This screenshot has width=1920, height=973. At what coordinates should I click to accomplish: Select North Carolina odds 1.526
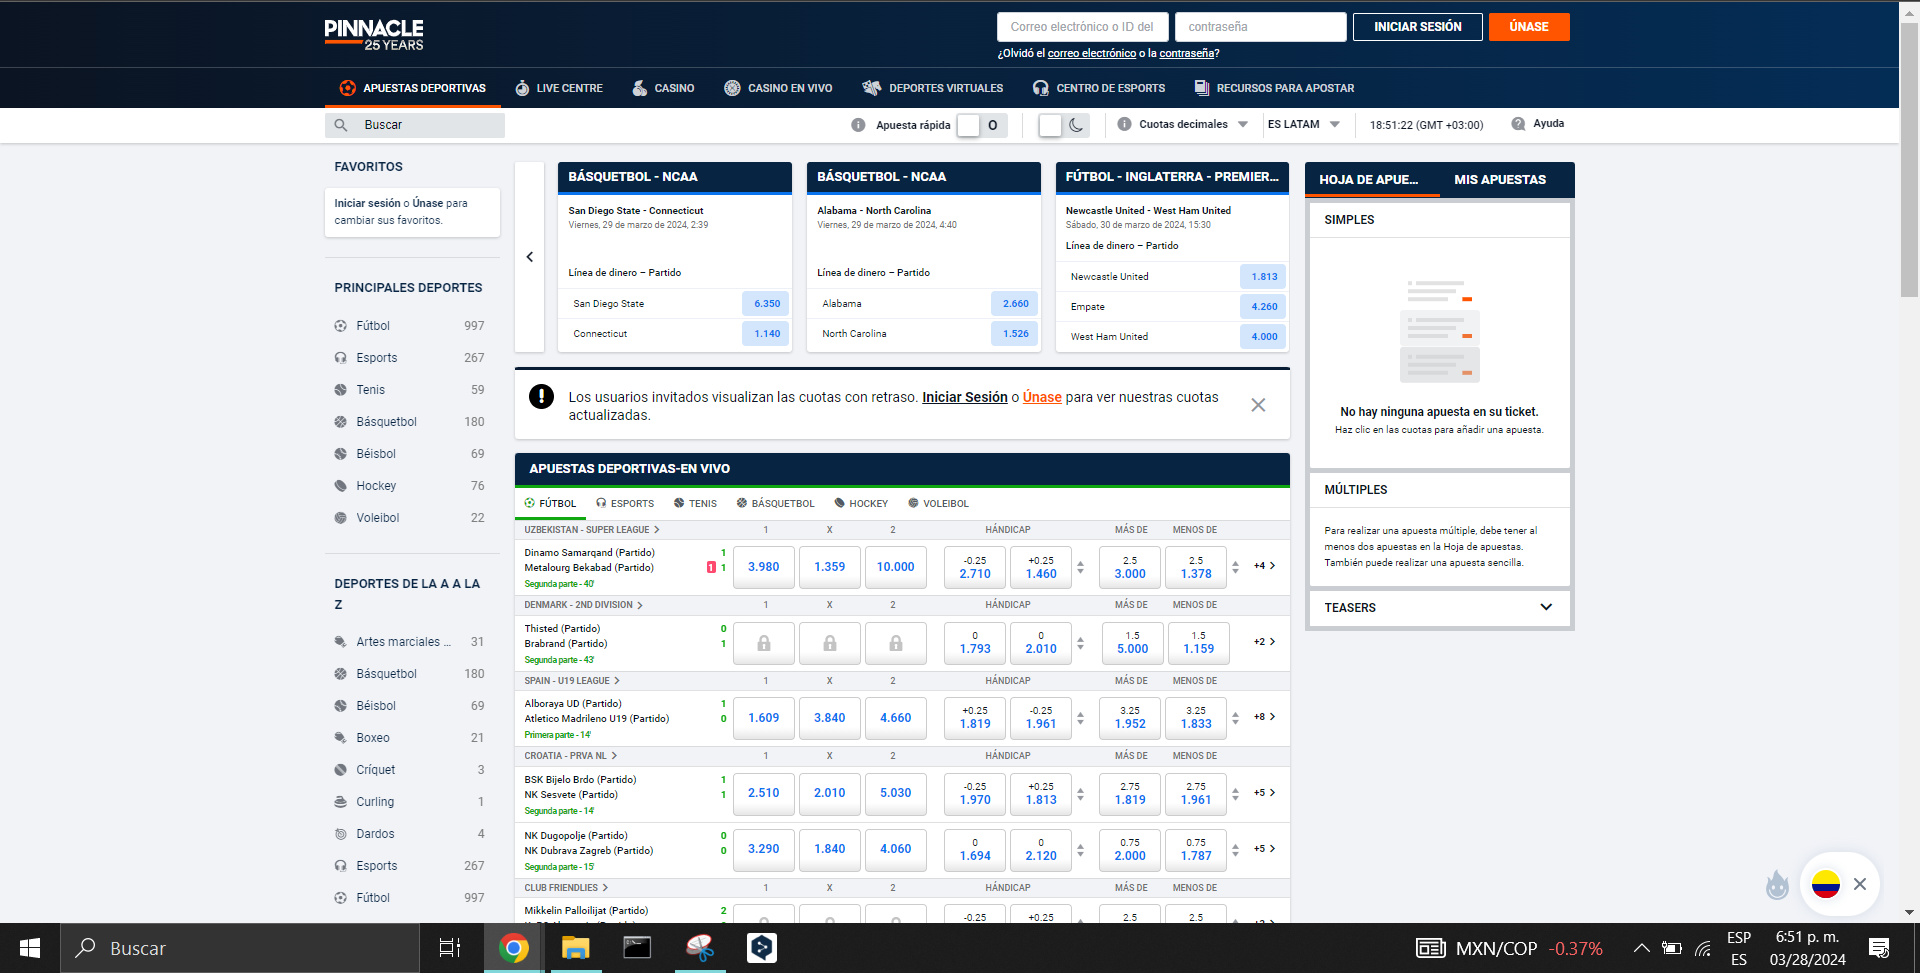tap(1015, 333)
